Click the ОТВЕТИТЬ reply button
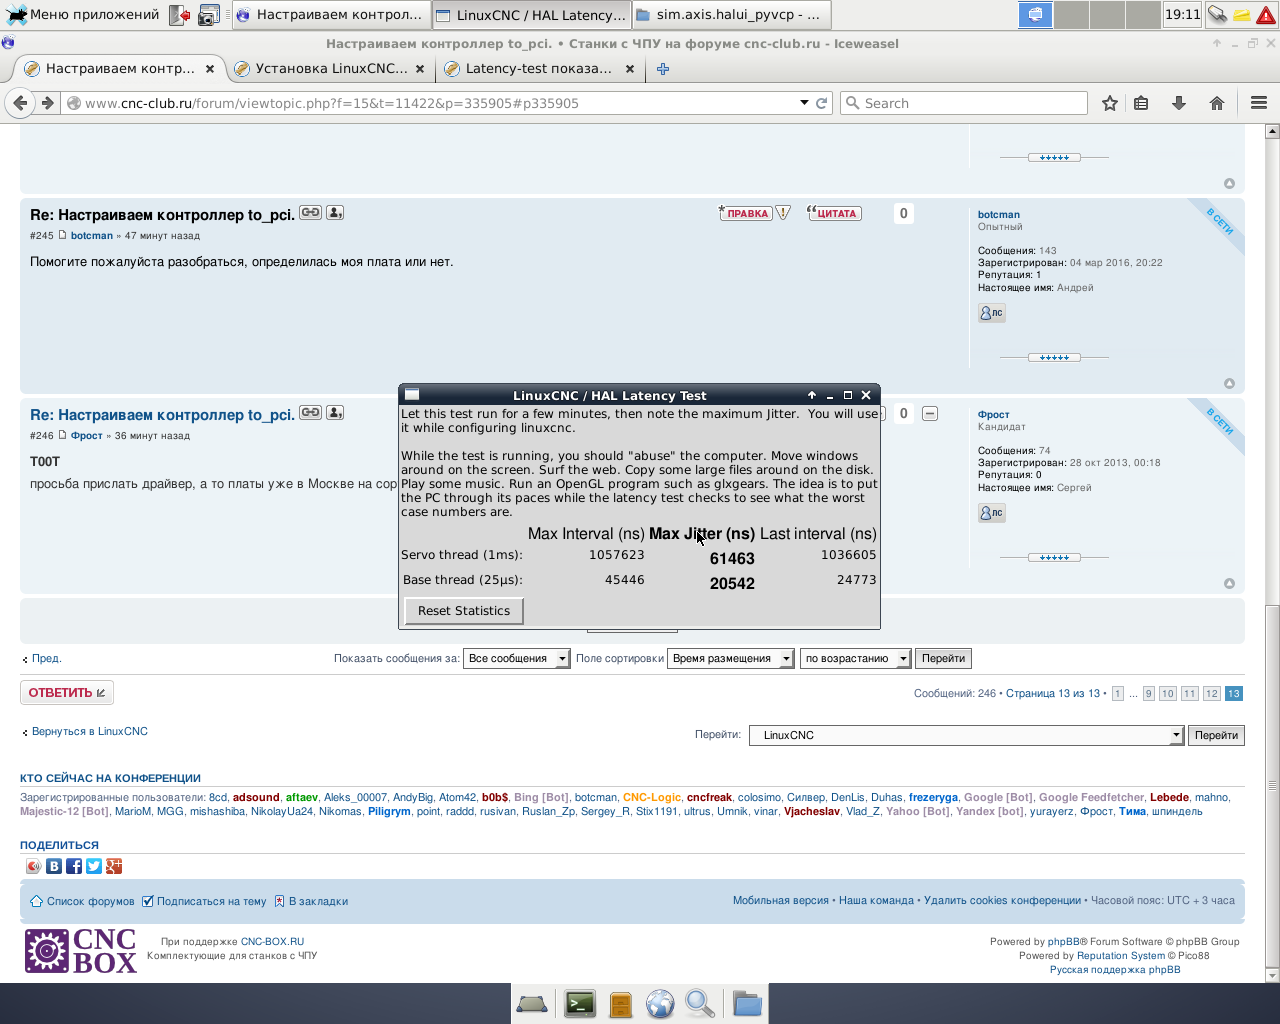The image size is (1280, 1024). (x=67, y=692)
